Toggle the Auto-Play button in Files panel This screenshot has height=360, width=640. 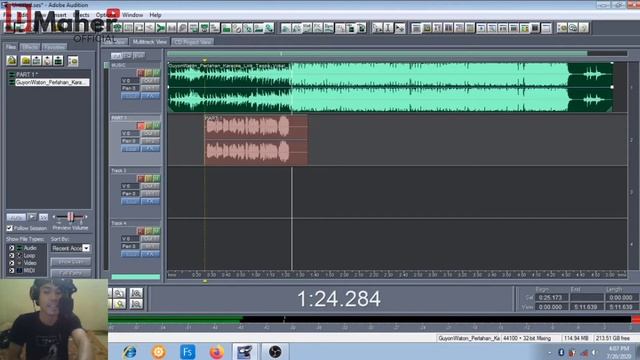tap(16, 217)
